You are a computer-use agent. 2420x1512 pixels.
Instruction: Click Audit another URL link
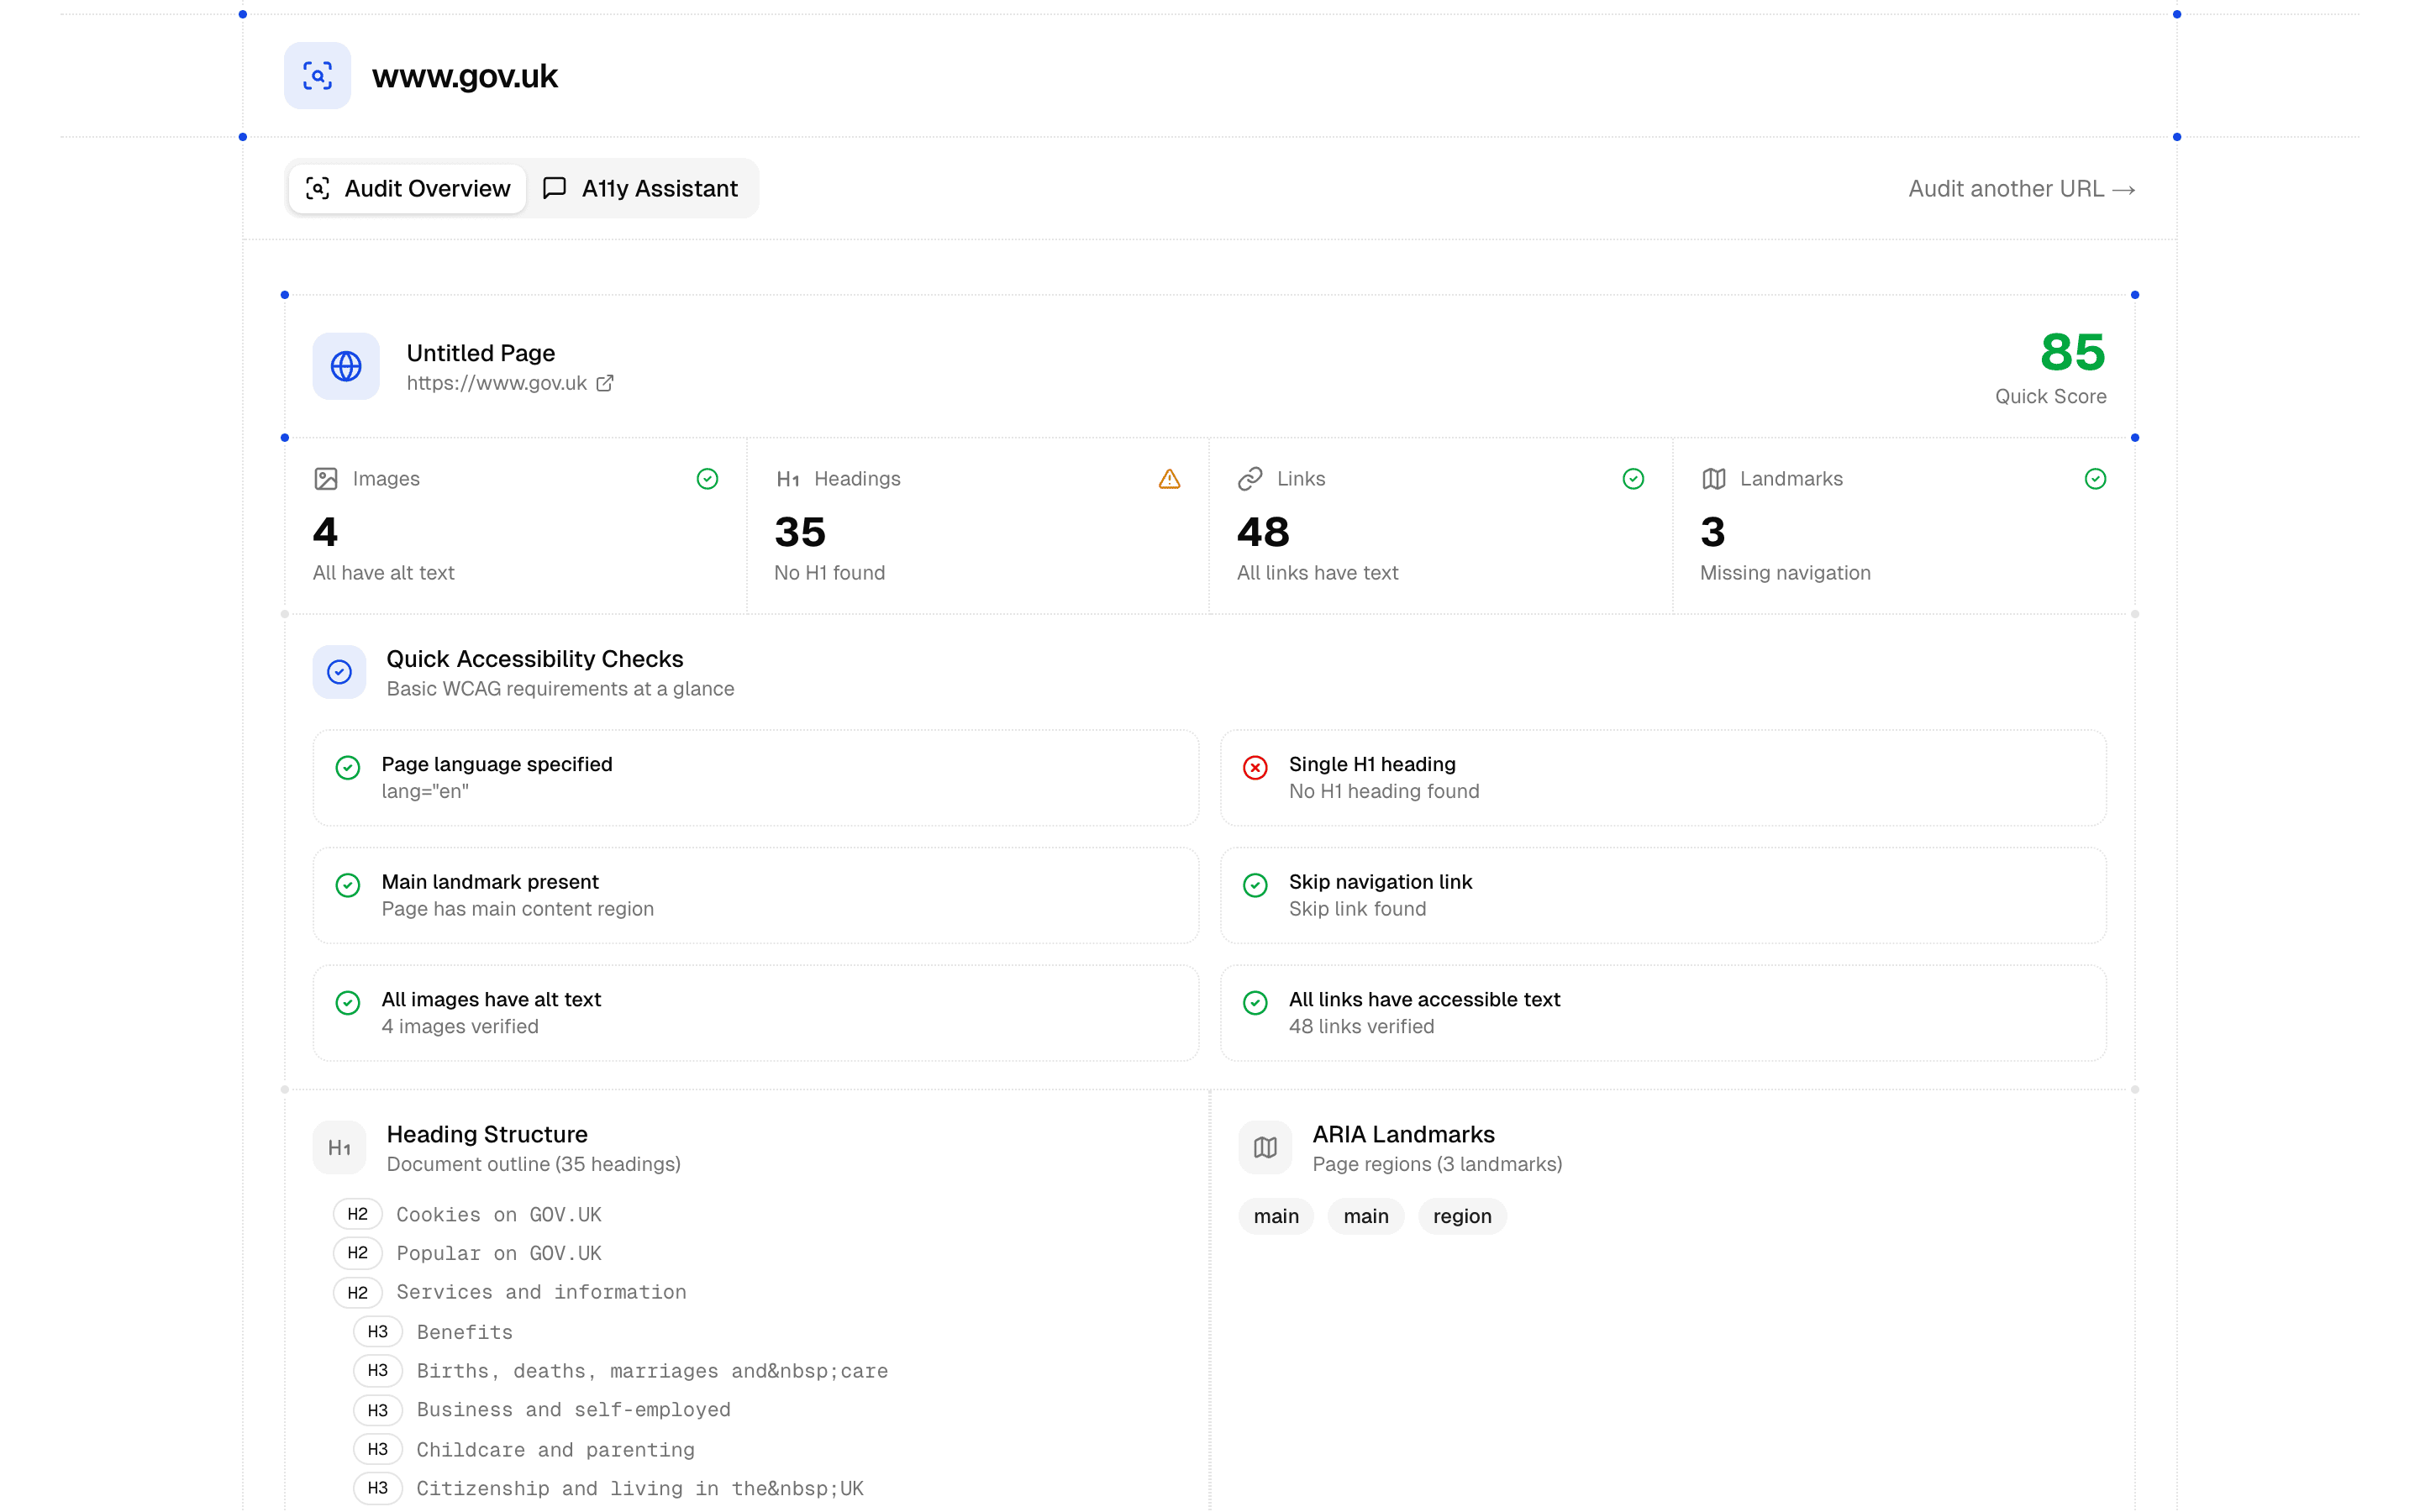(2021, 188)
